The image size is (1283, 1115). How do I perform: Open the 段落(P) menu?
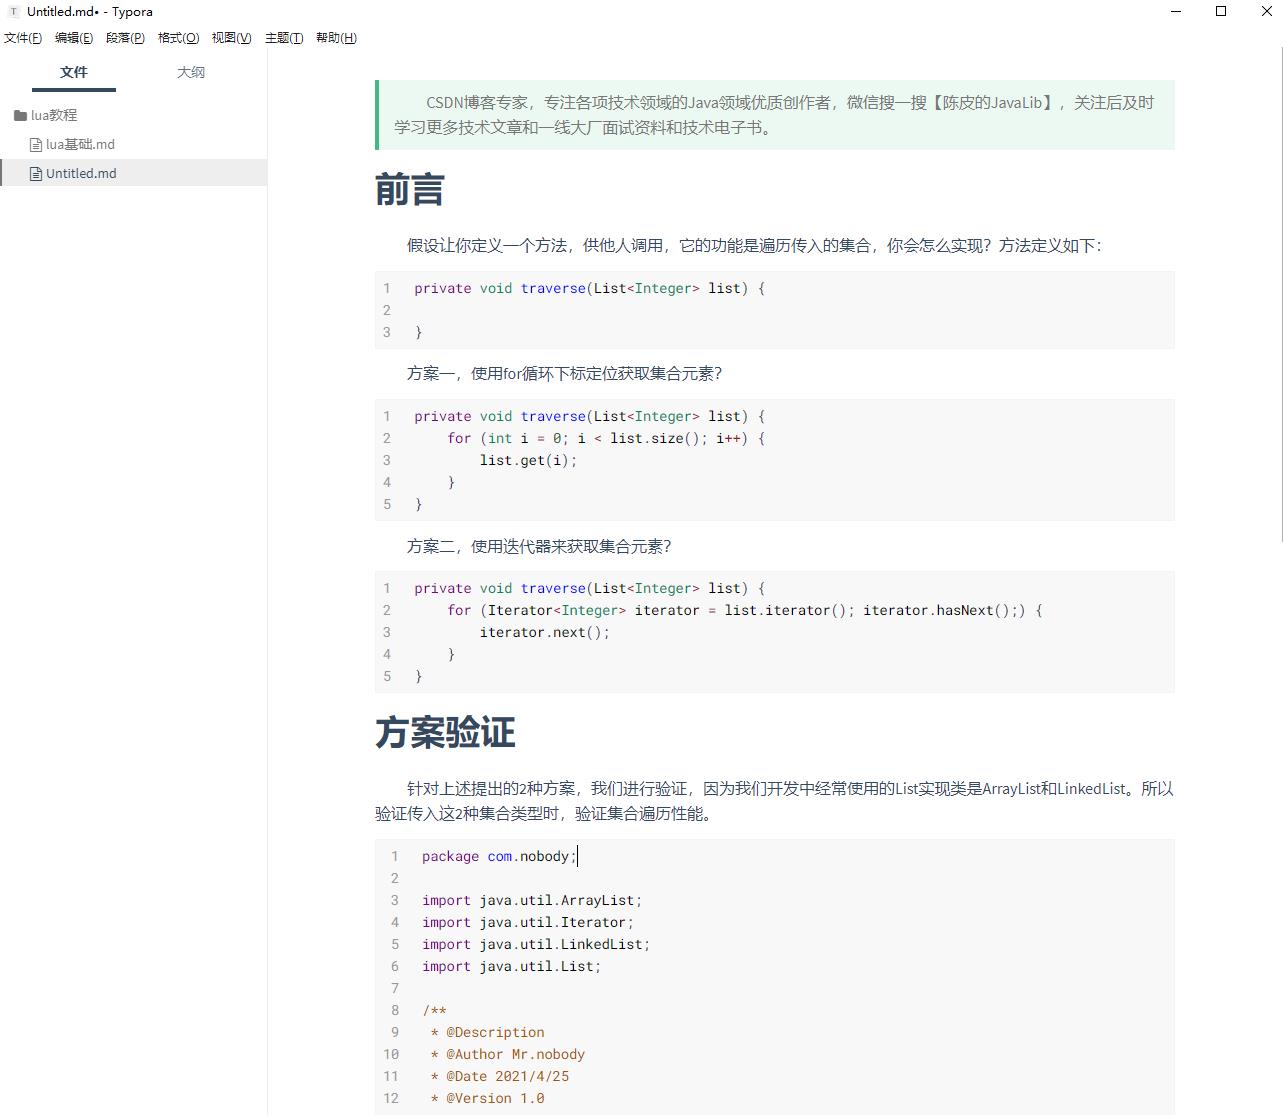(x=125, y=38)
